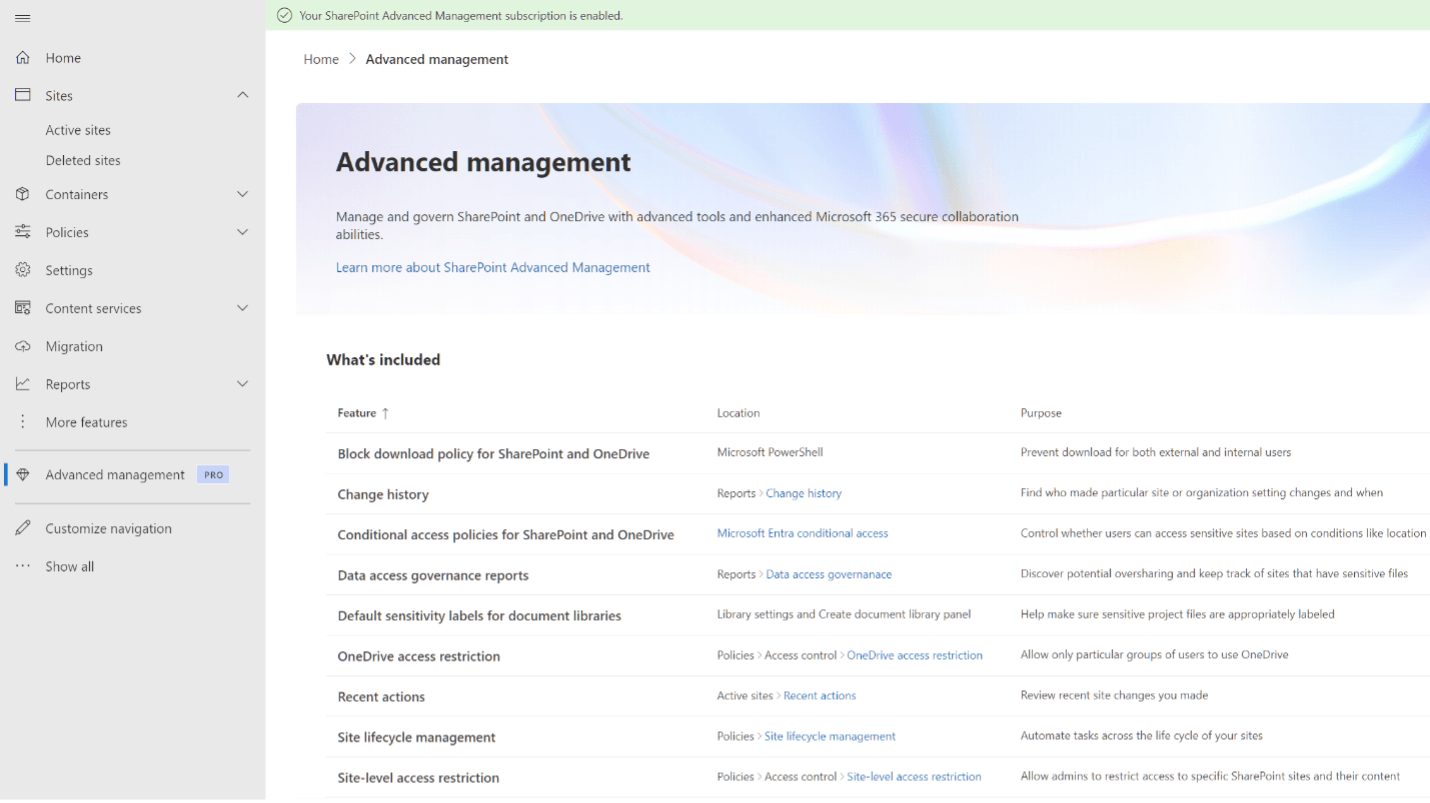Expand the Reports section chevron
1430x803 pixels.
coord(242,383)
